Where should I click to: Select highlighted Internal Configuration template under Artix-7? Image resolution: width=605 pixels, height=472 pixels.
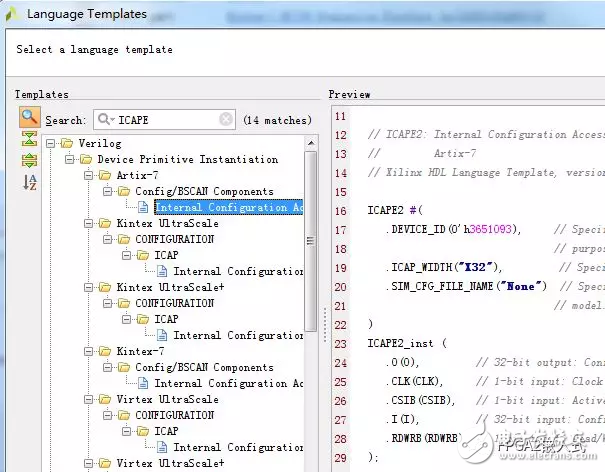coord(228,207)
